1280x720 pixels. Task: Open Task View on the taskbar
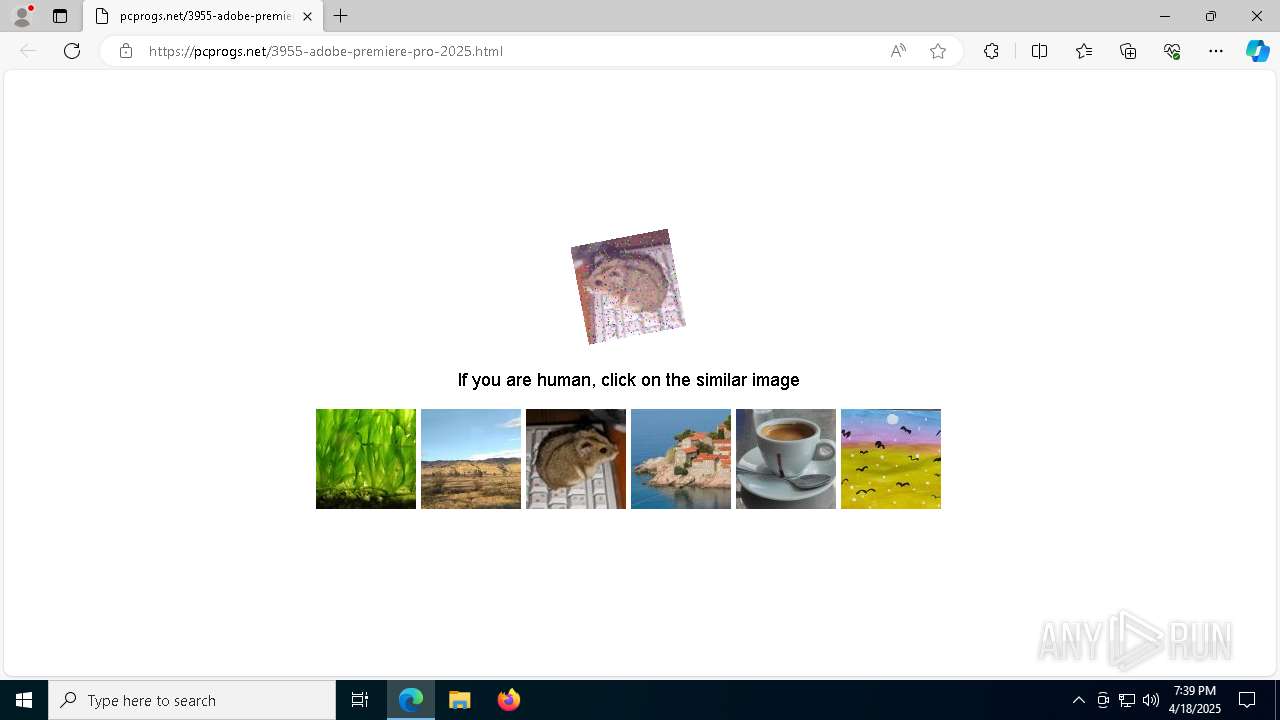pyautogui.click(x=360, y=700)
